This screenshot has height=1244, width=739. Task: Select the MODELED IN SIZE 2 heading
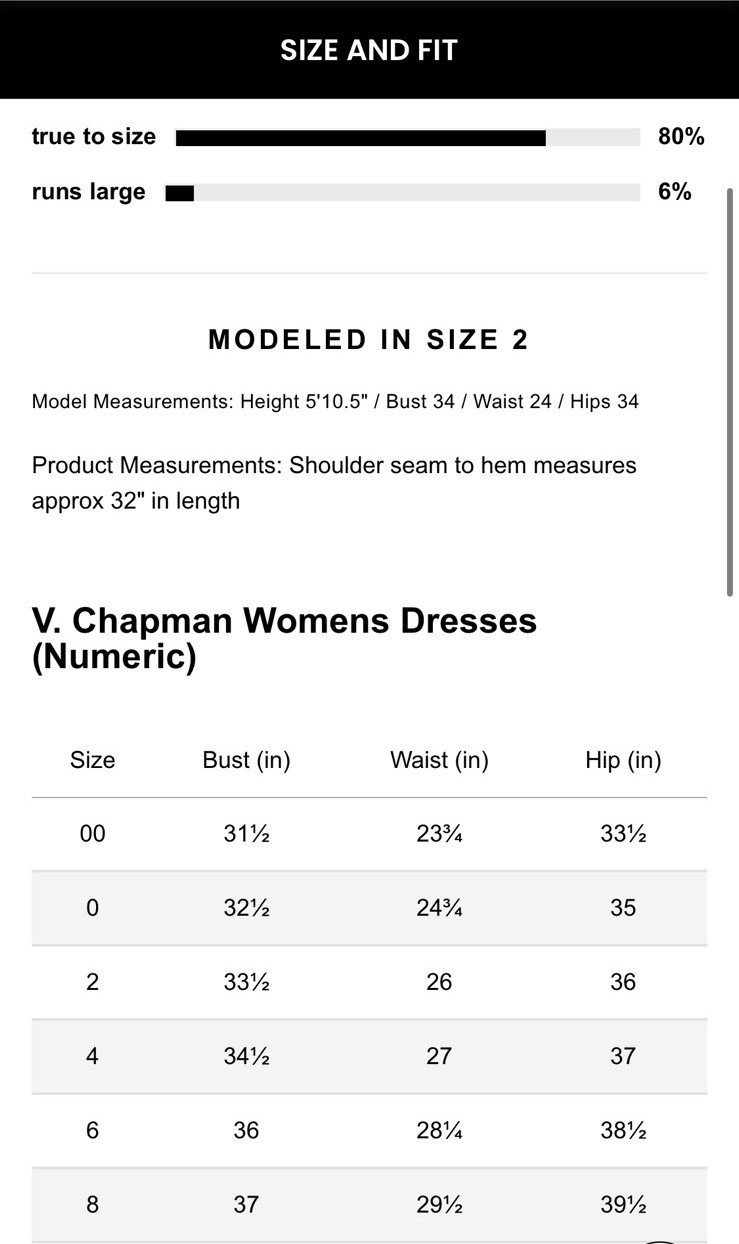[368, 340]
